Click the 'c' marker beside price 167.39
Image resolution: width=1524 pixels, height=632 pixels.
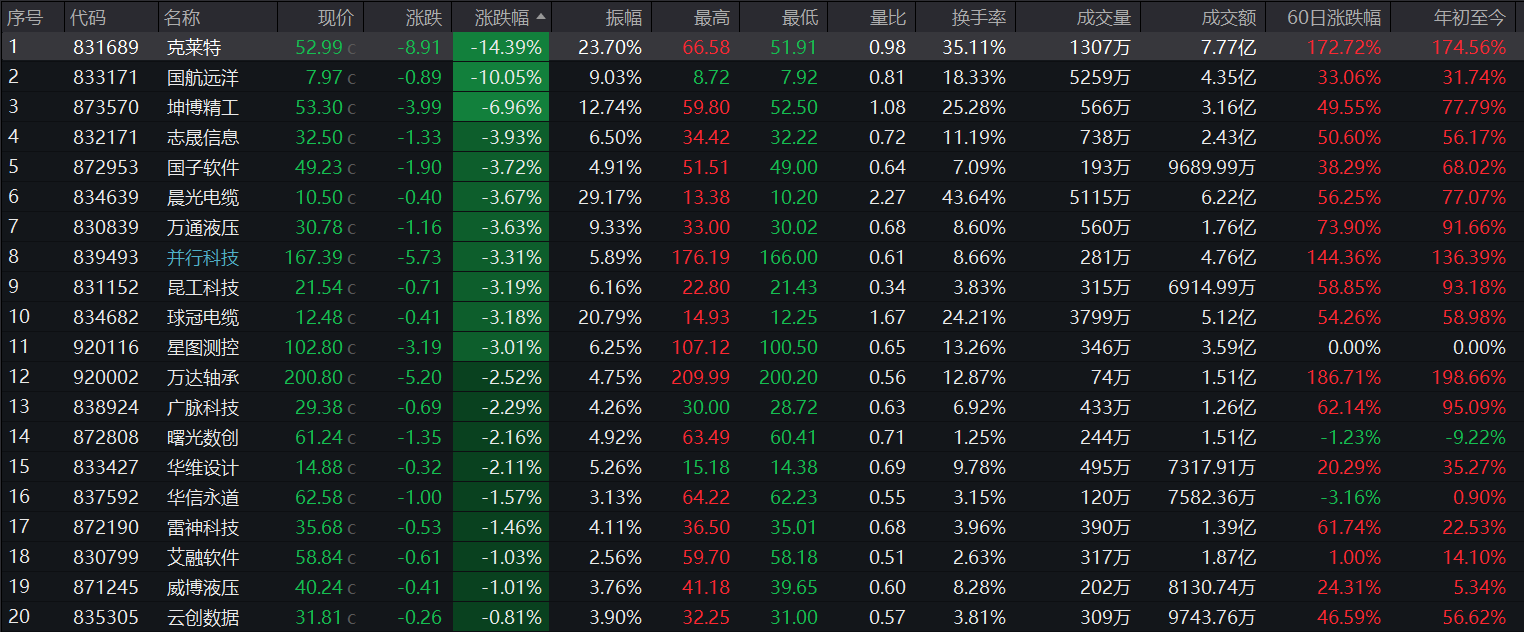(351, 258)
